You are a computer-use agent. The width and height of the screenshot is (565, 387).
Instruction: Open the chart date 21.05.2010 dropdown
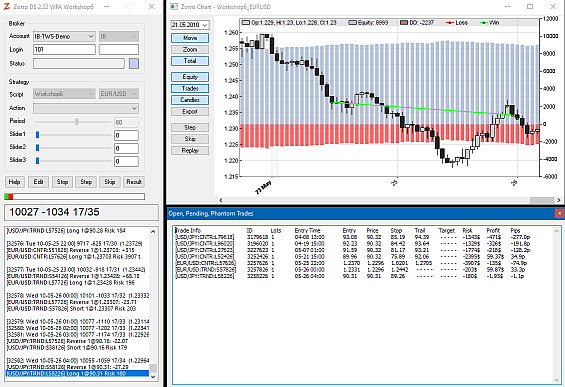click(x=190, y=25)
